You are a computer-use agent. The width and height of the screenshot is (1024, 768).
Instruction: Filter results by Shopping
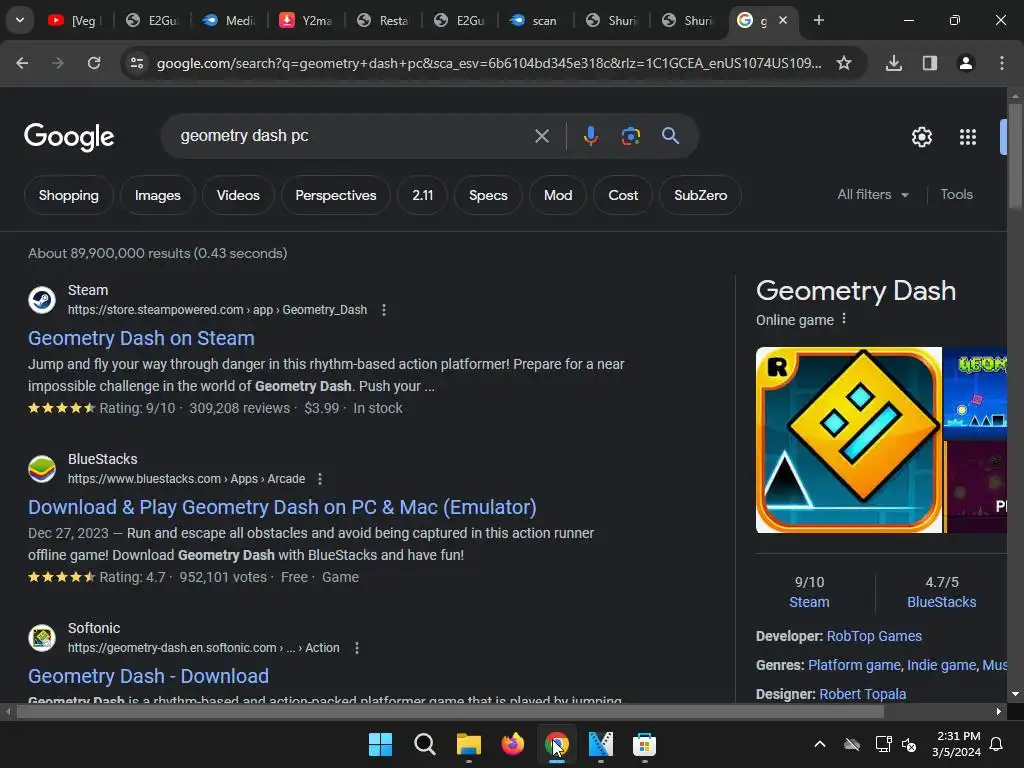(x=69, y=195)
